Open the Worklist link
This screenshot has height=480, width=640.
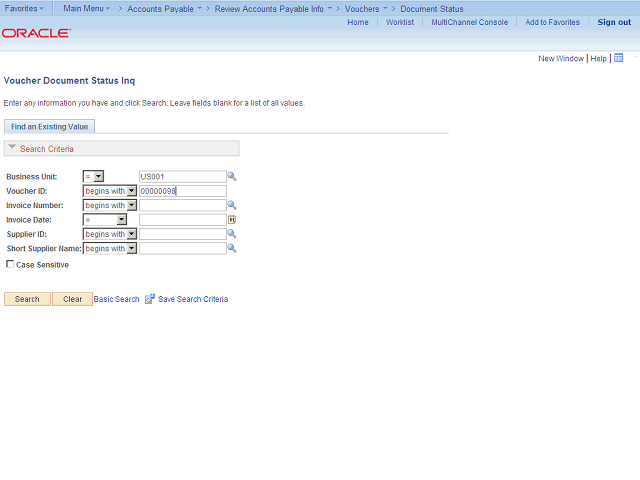point(400,22)
